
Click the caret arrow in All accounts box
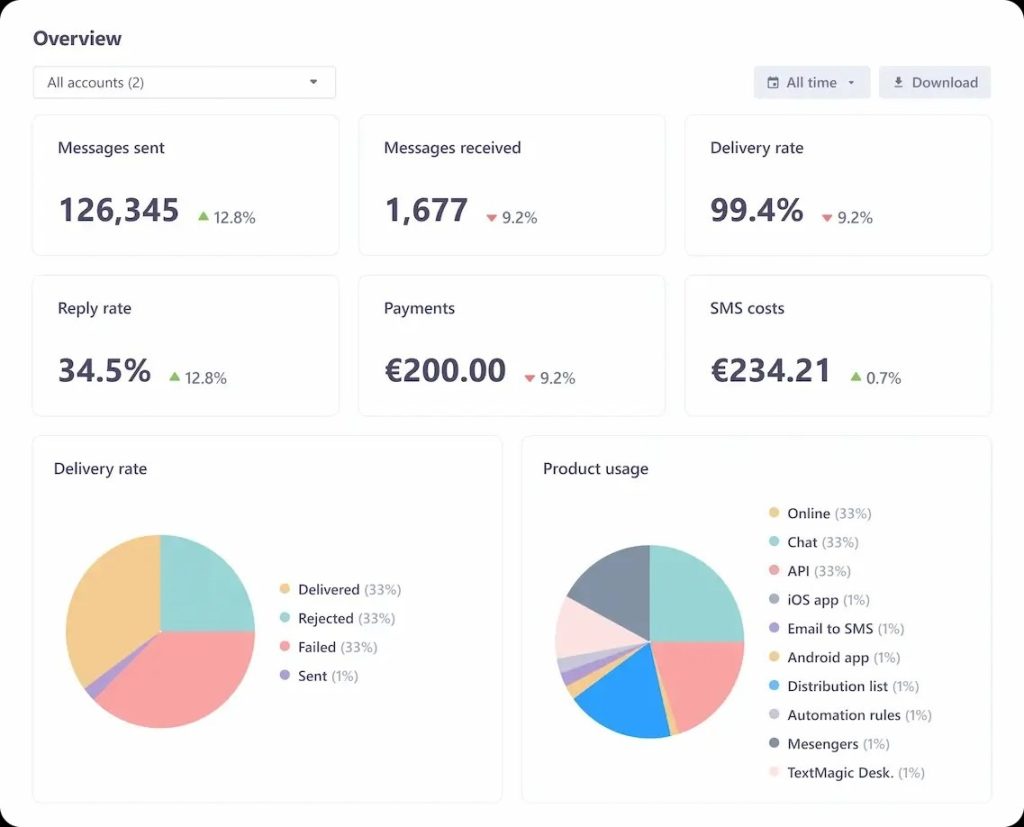[x=313, y=83]
